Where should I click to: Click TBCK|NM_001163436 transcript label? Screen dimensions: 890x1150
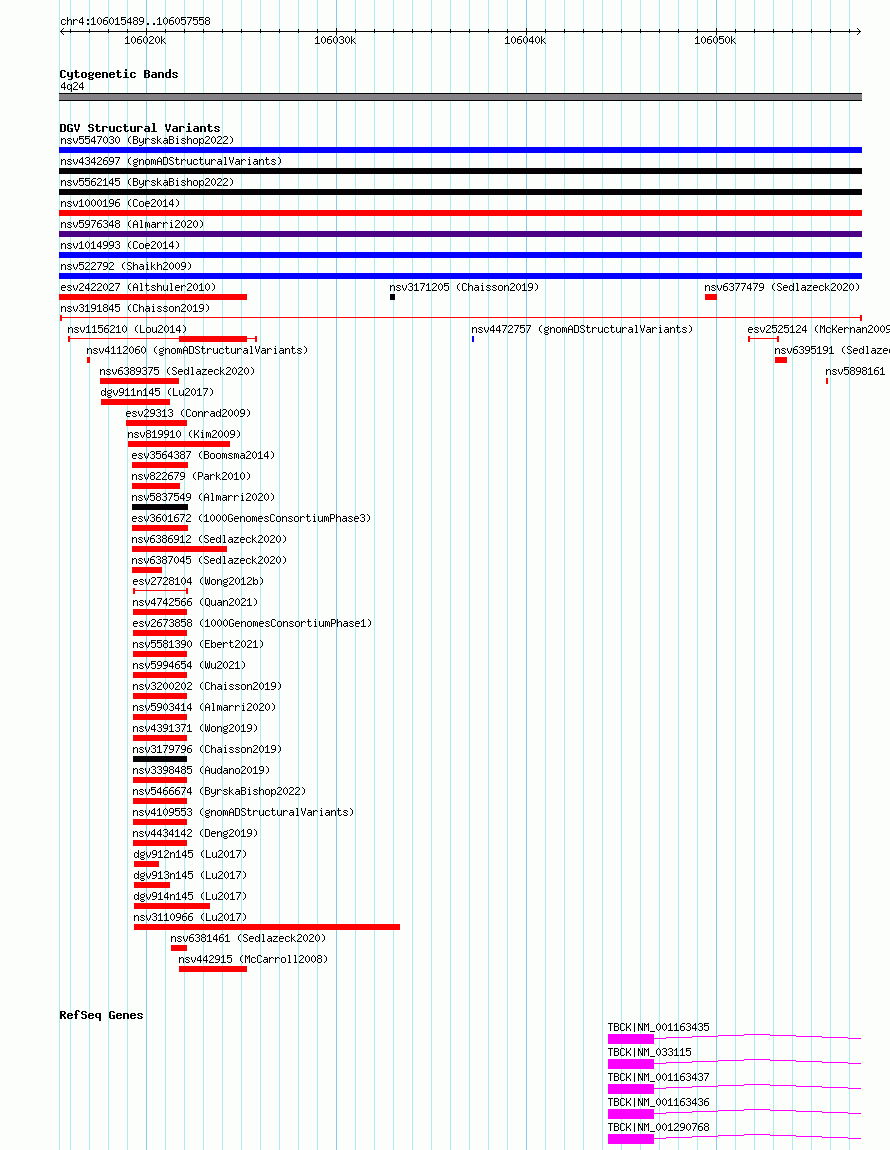click(x=659, y=1103)
